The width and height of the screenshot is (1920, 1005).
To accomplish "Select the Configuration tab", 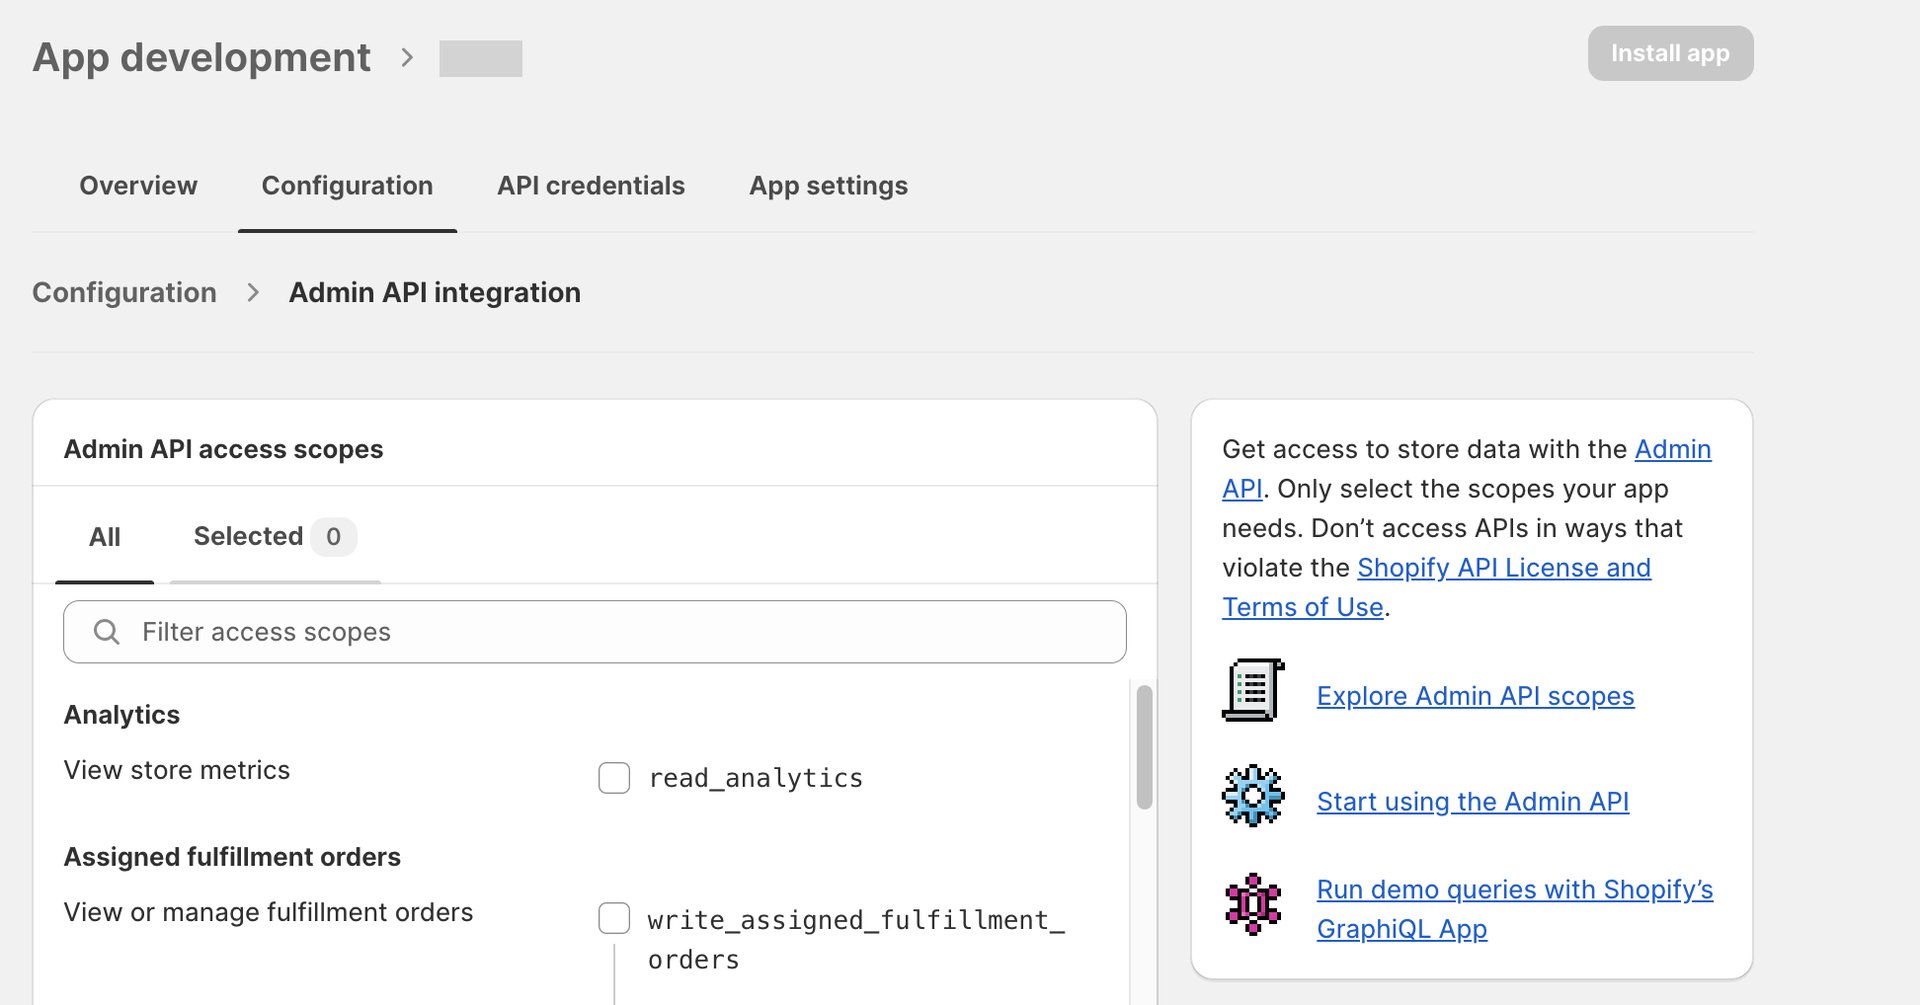I will (347, 186).
